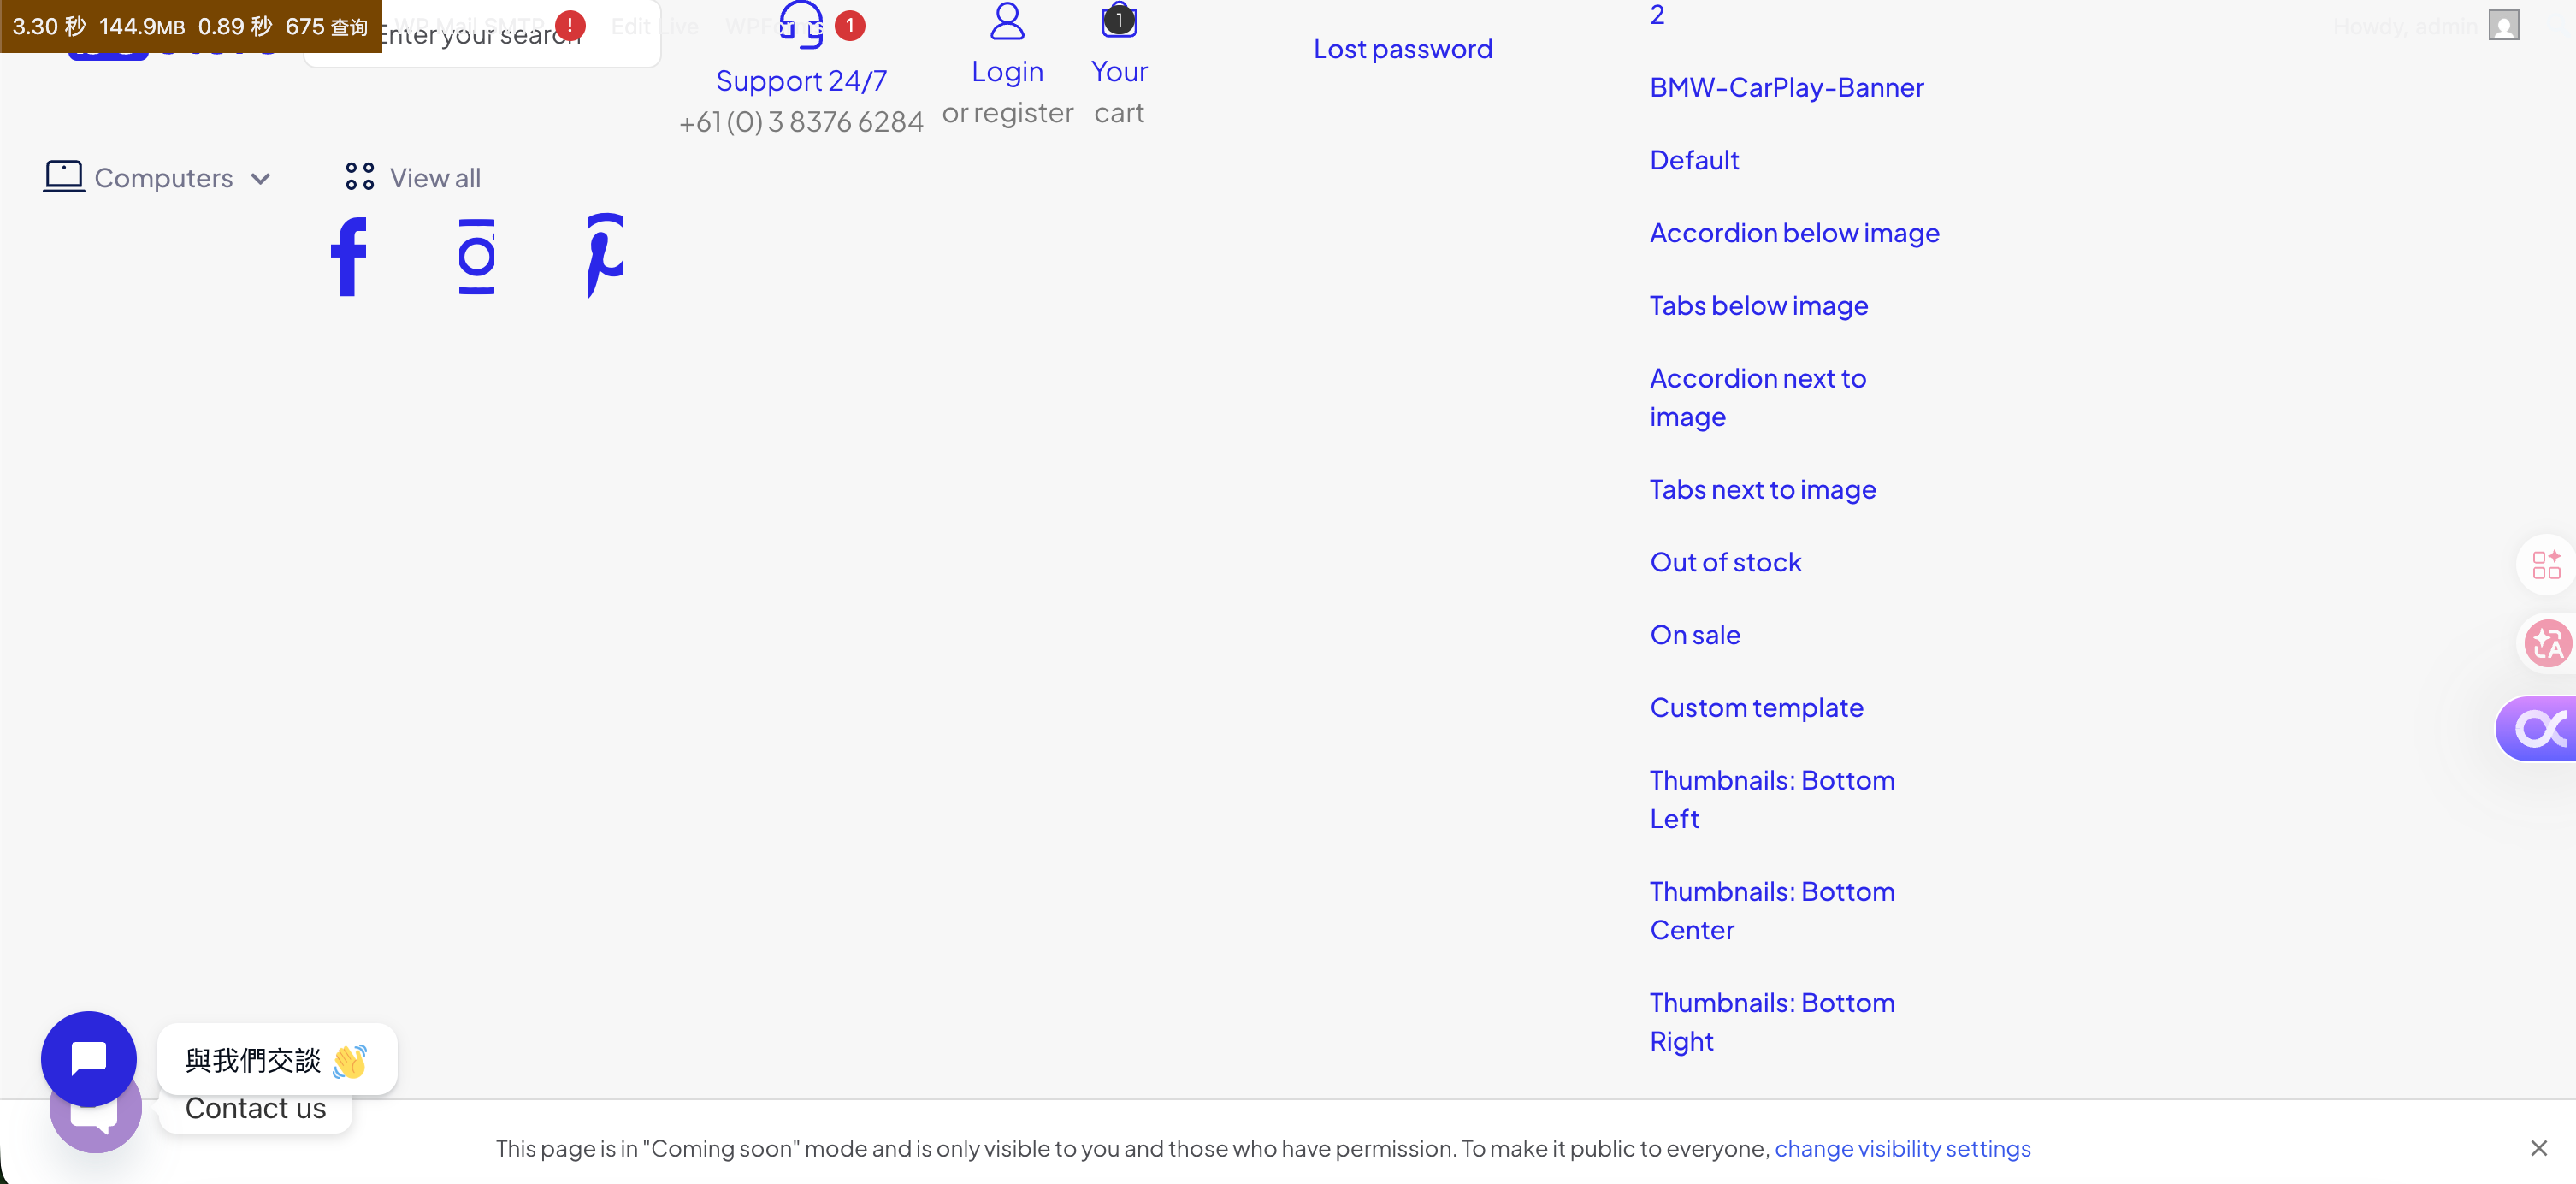Screen dimensions: 2576x1184
Task: Click the change visibility settings link
Action: 1902,1148
